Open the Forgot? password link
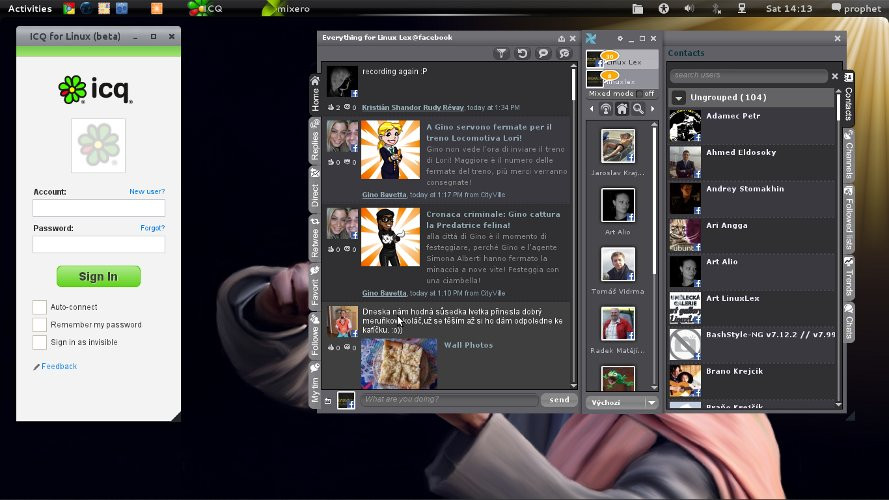 click(x=153, y=228)
